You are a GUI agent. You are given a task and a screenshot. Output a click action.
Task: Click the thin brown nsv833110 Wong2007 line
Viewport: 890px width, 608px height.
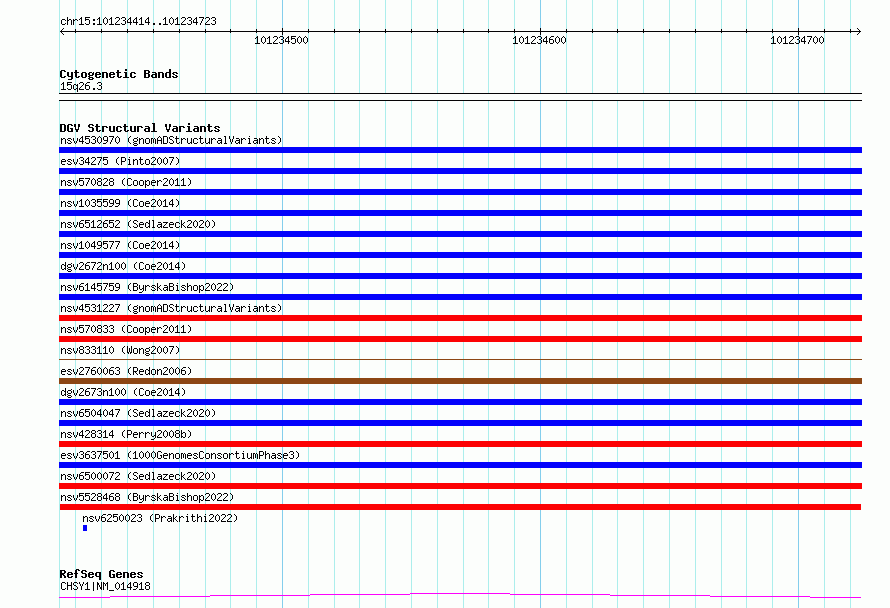pyautogui.click(x=460, y=359)
